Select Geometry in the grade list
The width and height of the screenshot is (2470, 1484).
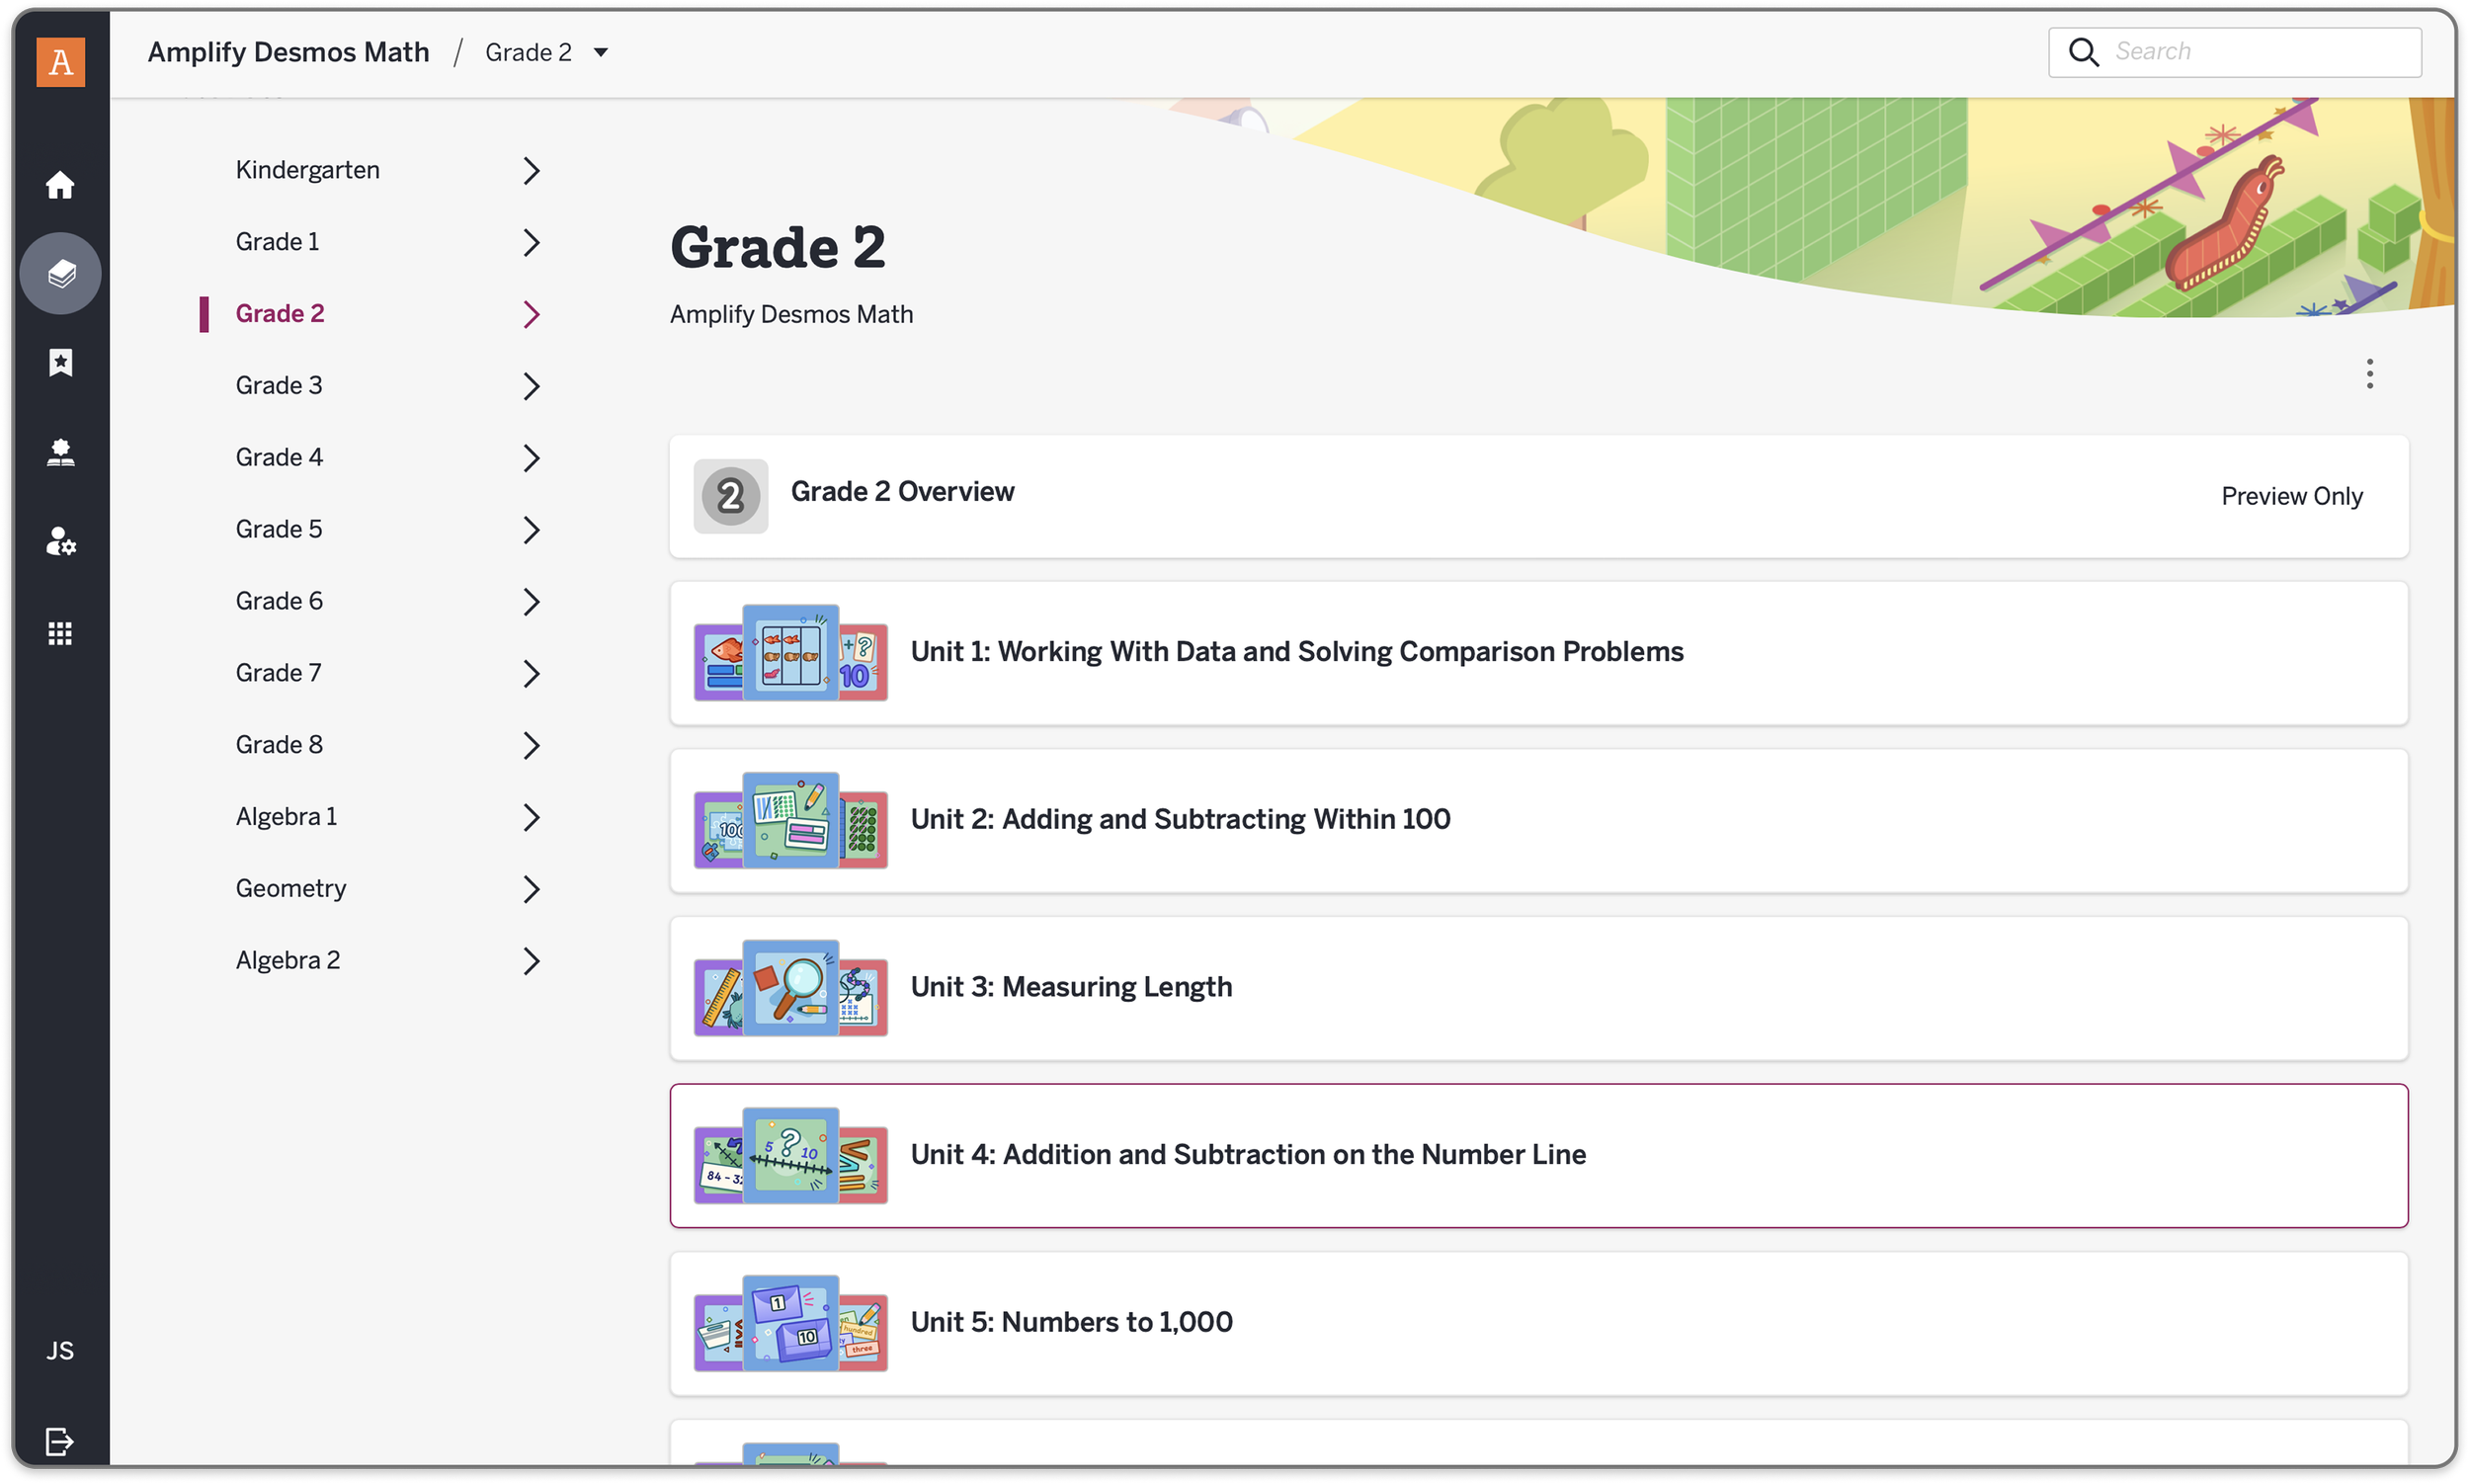pyautogui.click(x=291, y=889)
